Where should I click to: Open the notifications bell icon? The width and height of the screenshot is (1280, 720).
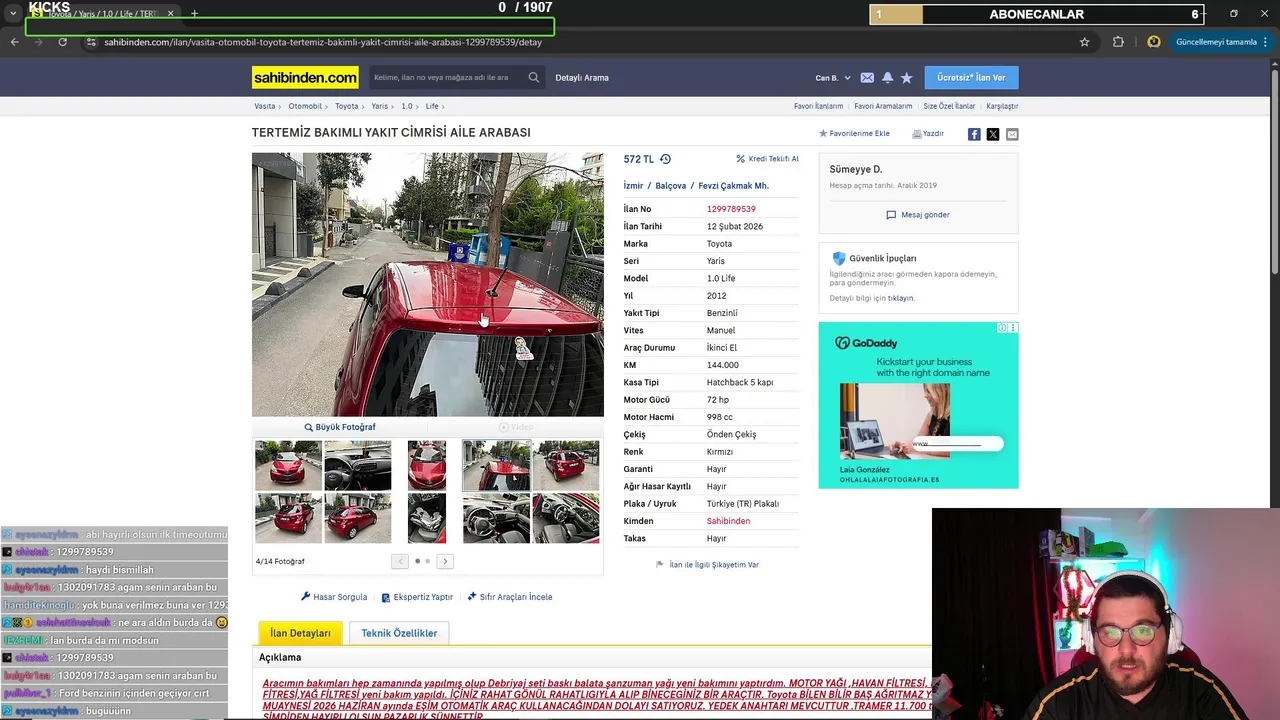pos(887,77)
